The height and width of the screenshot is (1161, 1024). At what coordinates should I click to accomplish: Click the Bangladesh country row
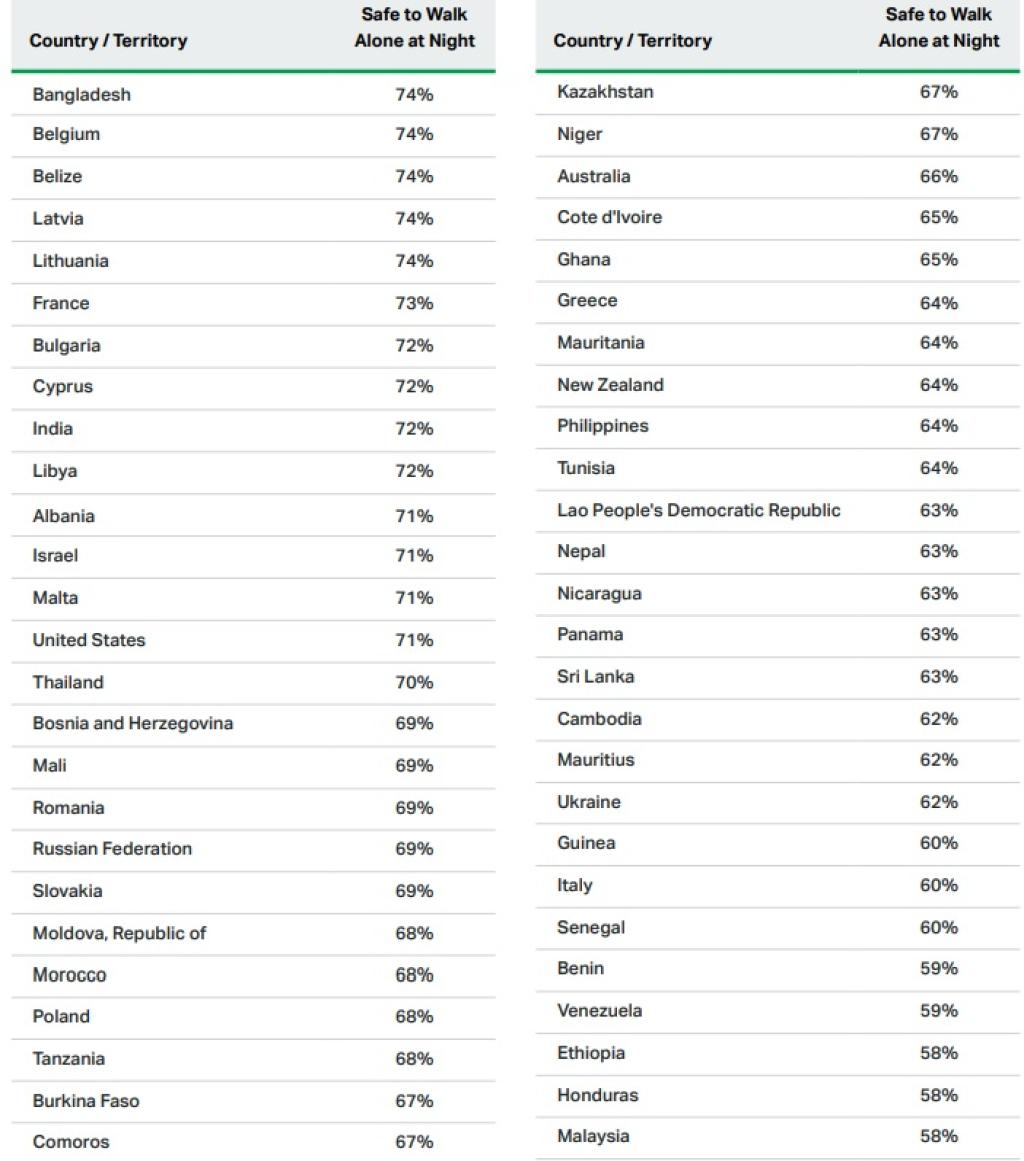pos(82,95)
